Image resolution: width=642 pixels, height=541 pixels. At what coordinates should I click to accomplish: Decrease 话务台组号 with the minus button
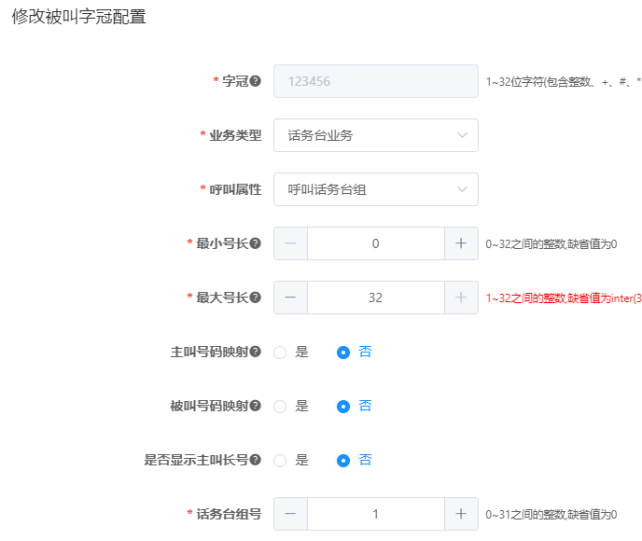coord(290,514)
